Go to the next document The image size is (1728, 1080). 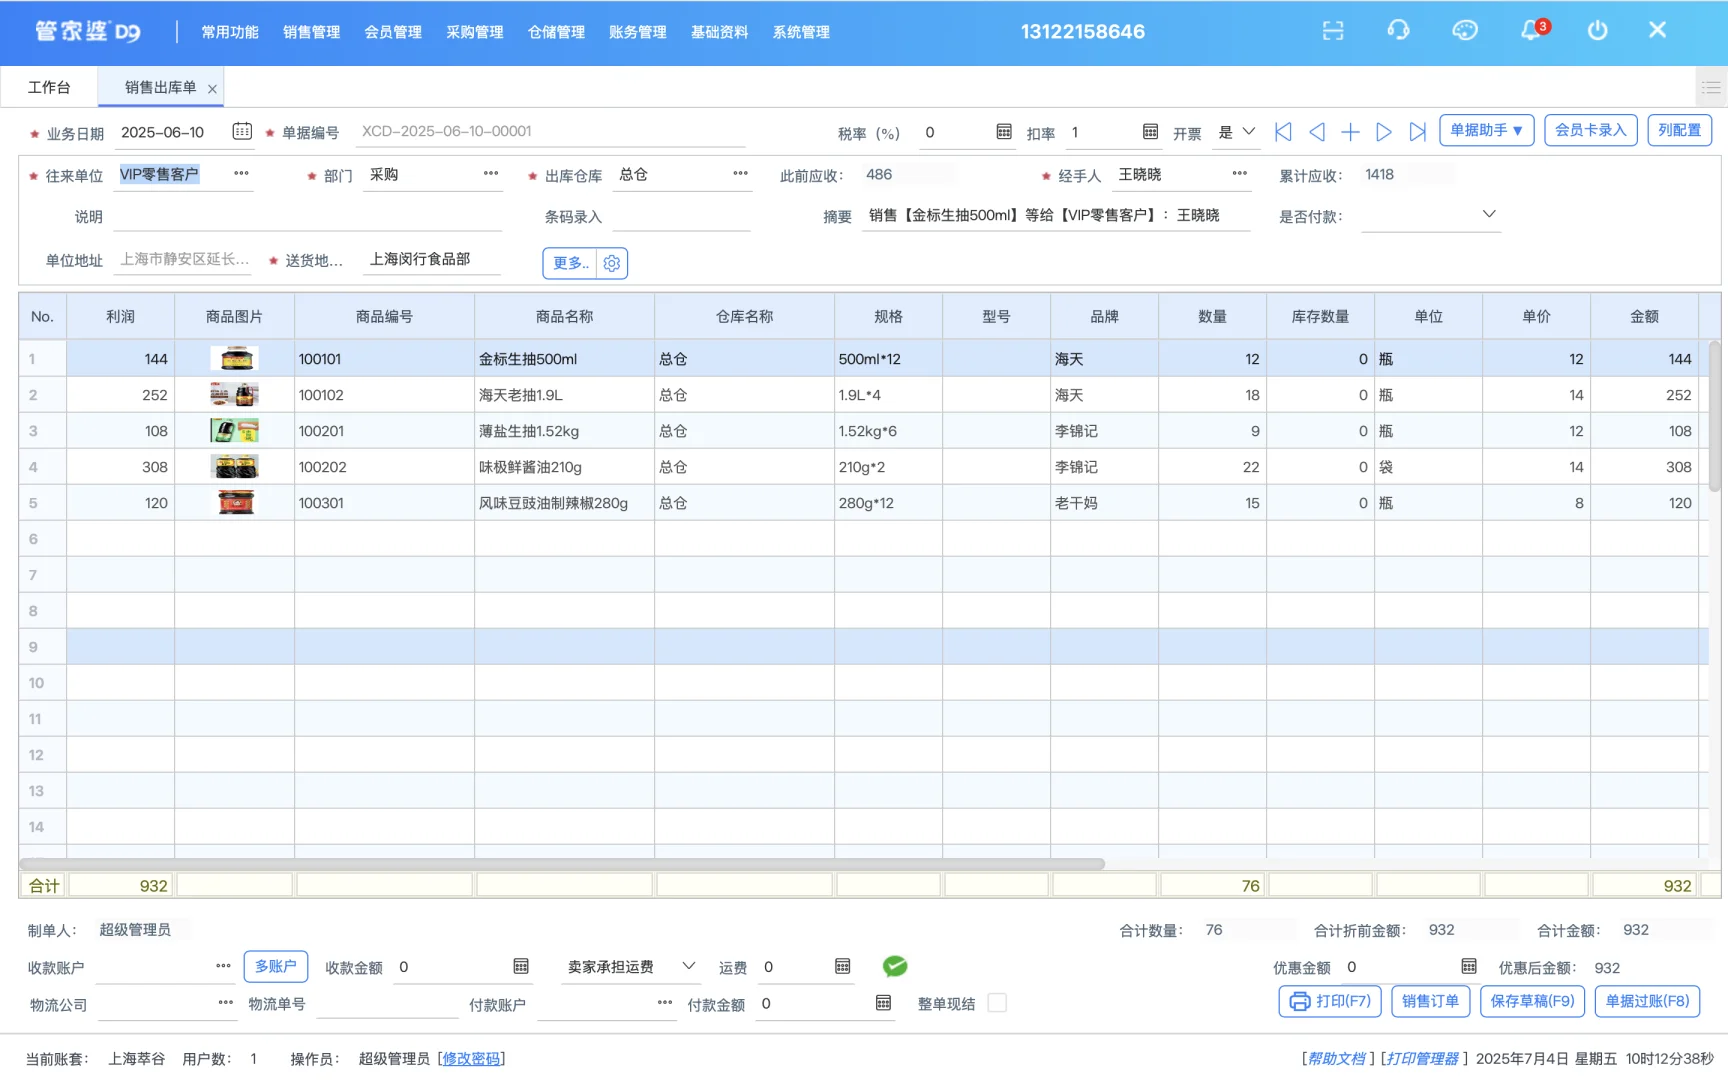click(x=1384, y=132)
